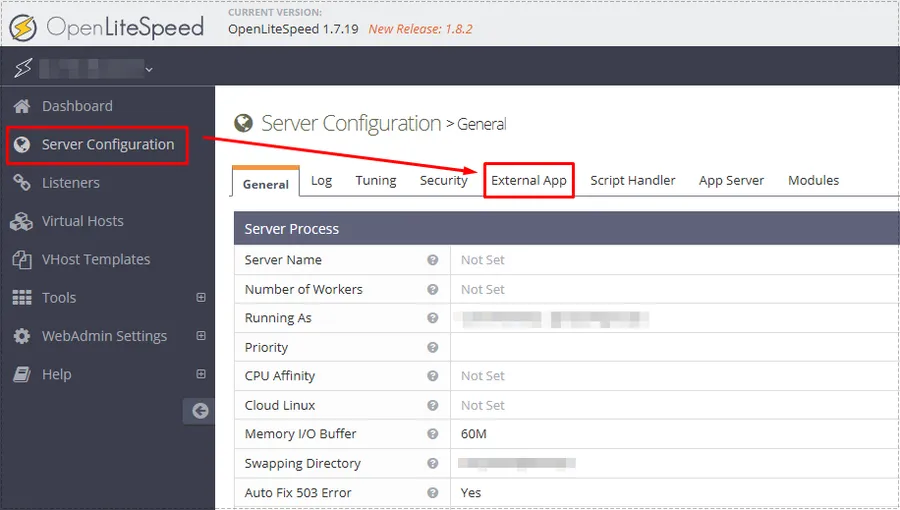900x510 pixels.
Task: Show help for Auto Fix 503 Error
Action: pyautogui.click(x=433, y=492)
